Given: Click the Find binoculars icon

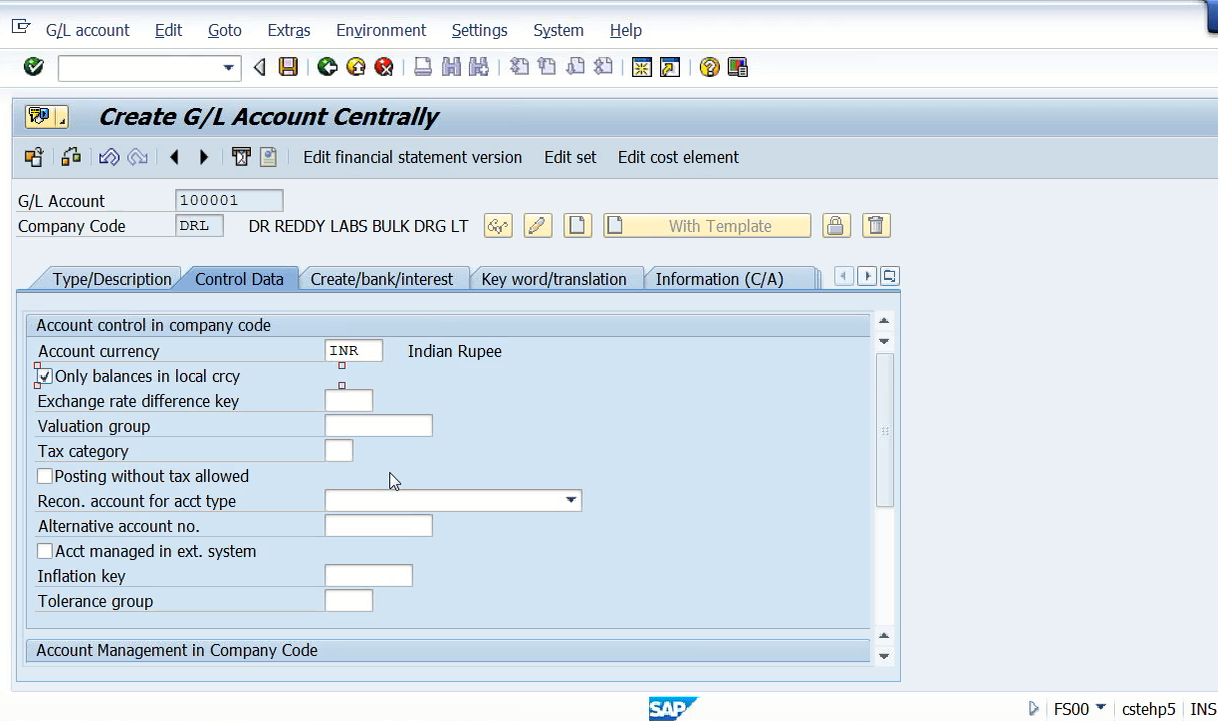Looking at the screenshot, I should (x=451, y=67).
